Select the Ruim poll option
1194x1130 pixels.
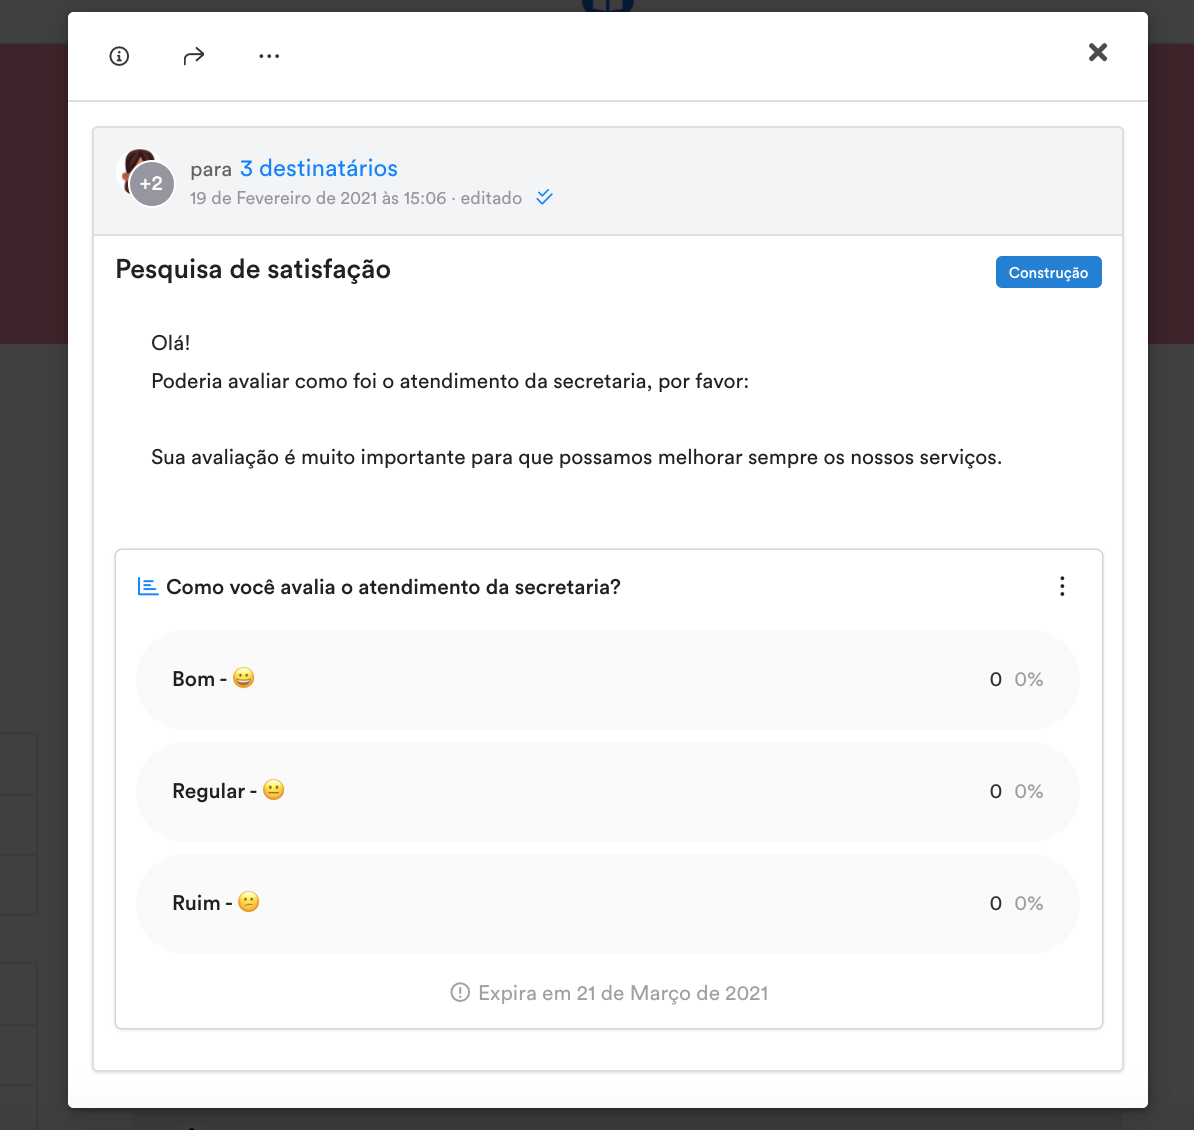(x=608, y=903)
